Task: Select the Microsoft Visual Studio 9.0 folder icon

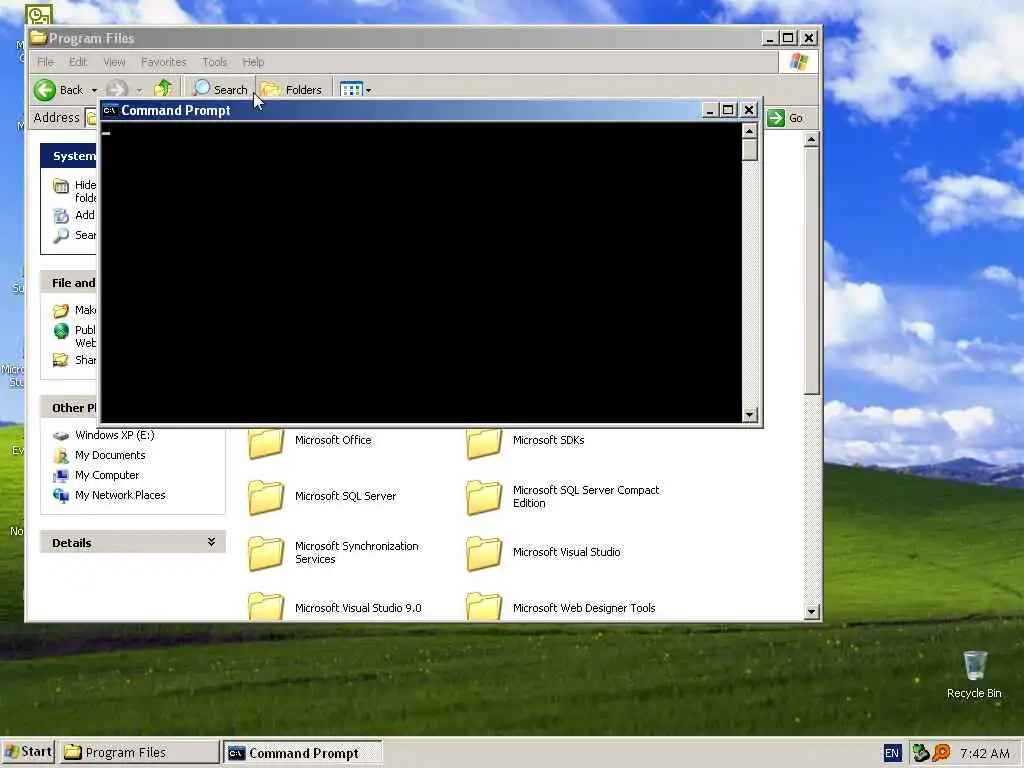Action: (266, 606)
